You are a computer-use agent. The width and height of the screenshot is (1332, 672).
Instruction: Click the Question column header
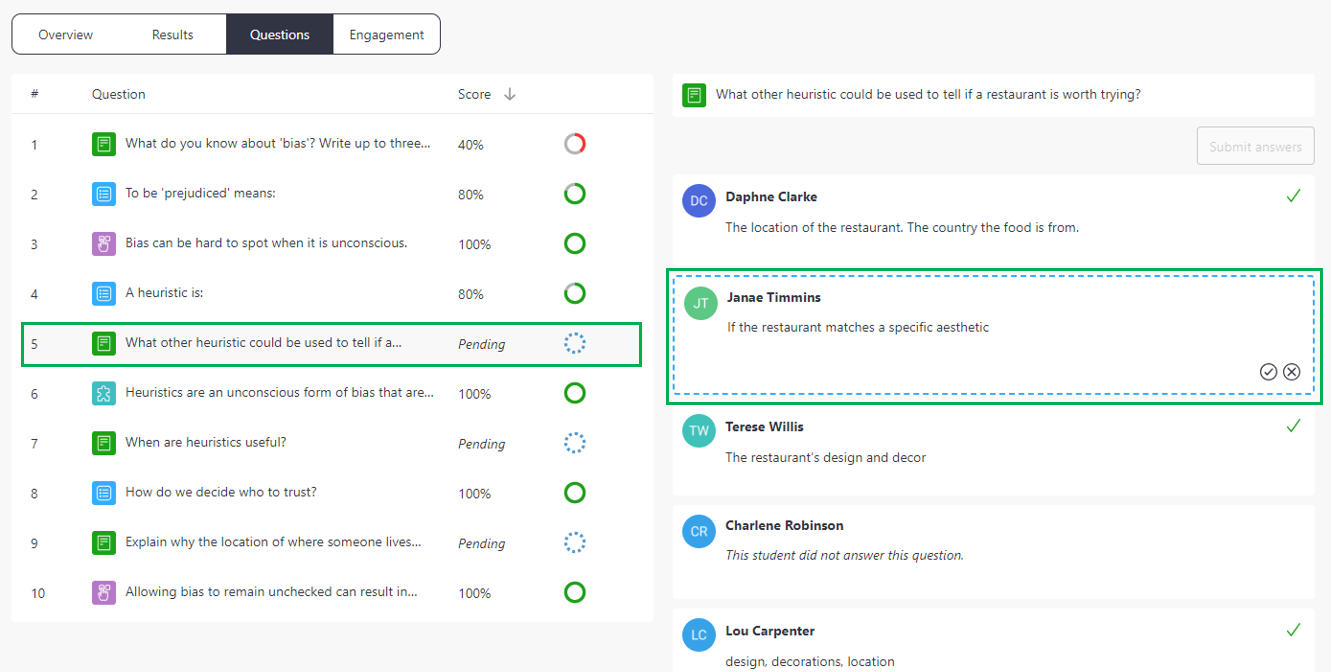click(119, 94)
